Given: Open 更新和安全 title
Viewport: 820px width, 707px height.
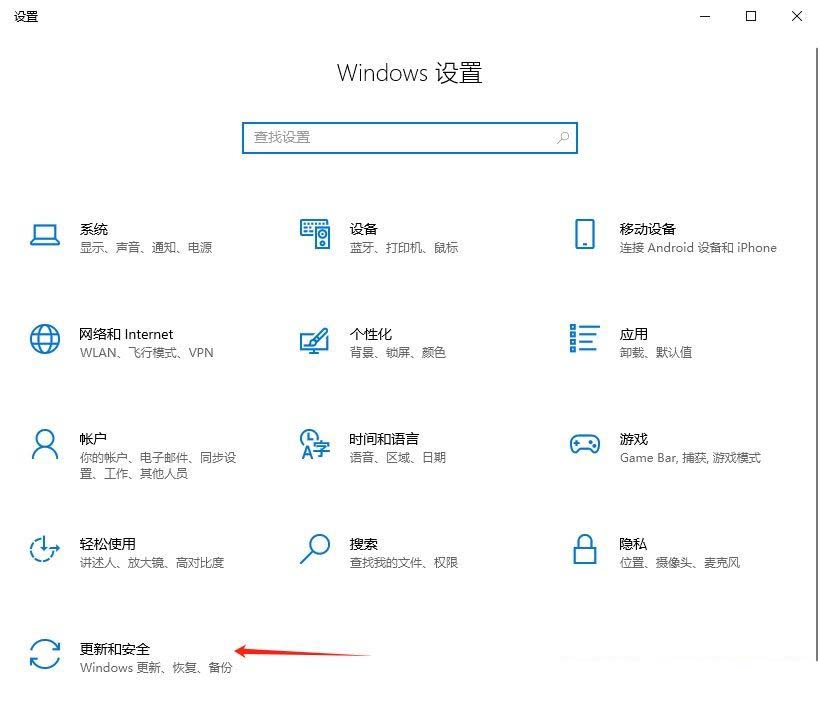Looking at the screenshot, I should click(x=115, y=649).
